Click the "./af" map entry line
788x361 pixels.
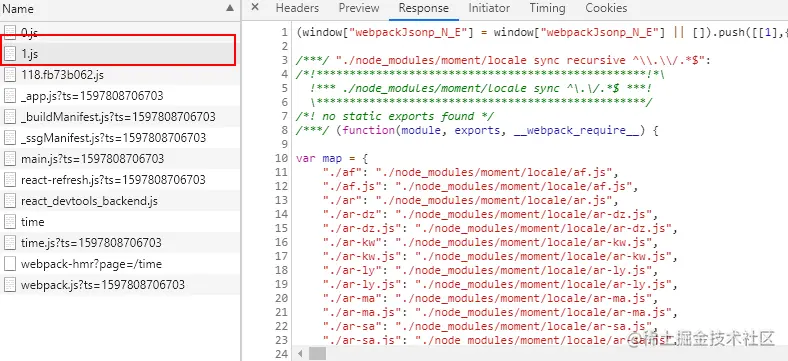click(x=471, y=172)
